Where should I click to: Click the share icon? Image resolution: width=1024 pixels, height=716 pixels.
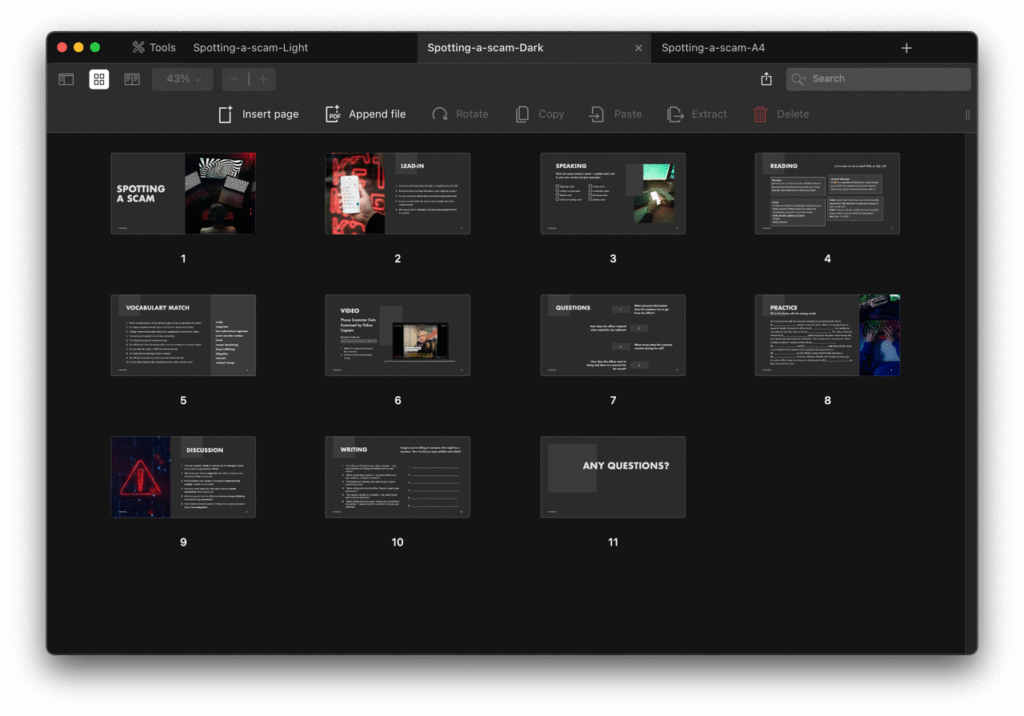[766, 79]
